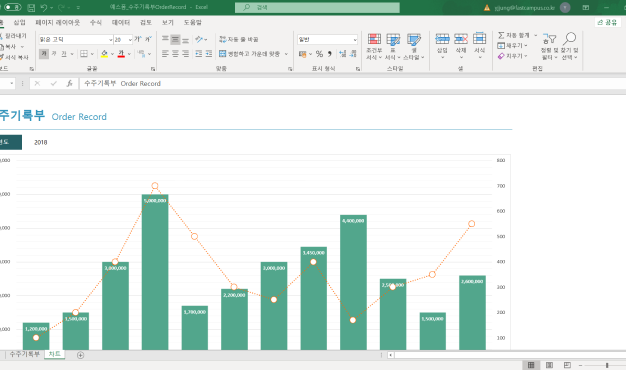This screenshot has width=626, height=370.
Task: Toggle italic formatting button
Action: 54,53
